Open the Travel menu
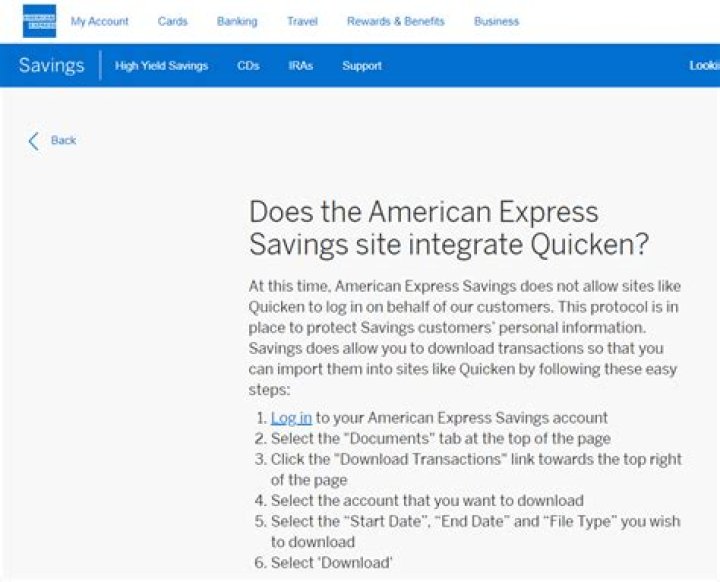This screenshot has width=720, height=582. [x=302, y=22]
